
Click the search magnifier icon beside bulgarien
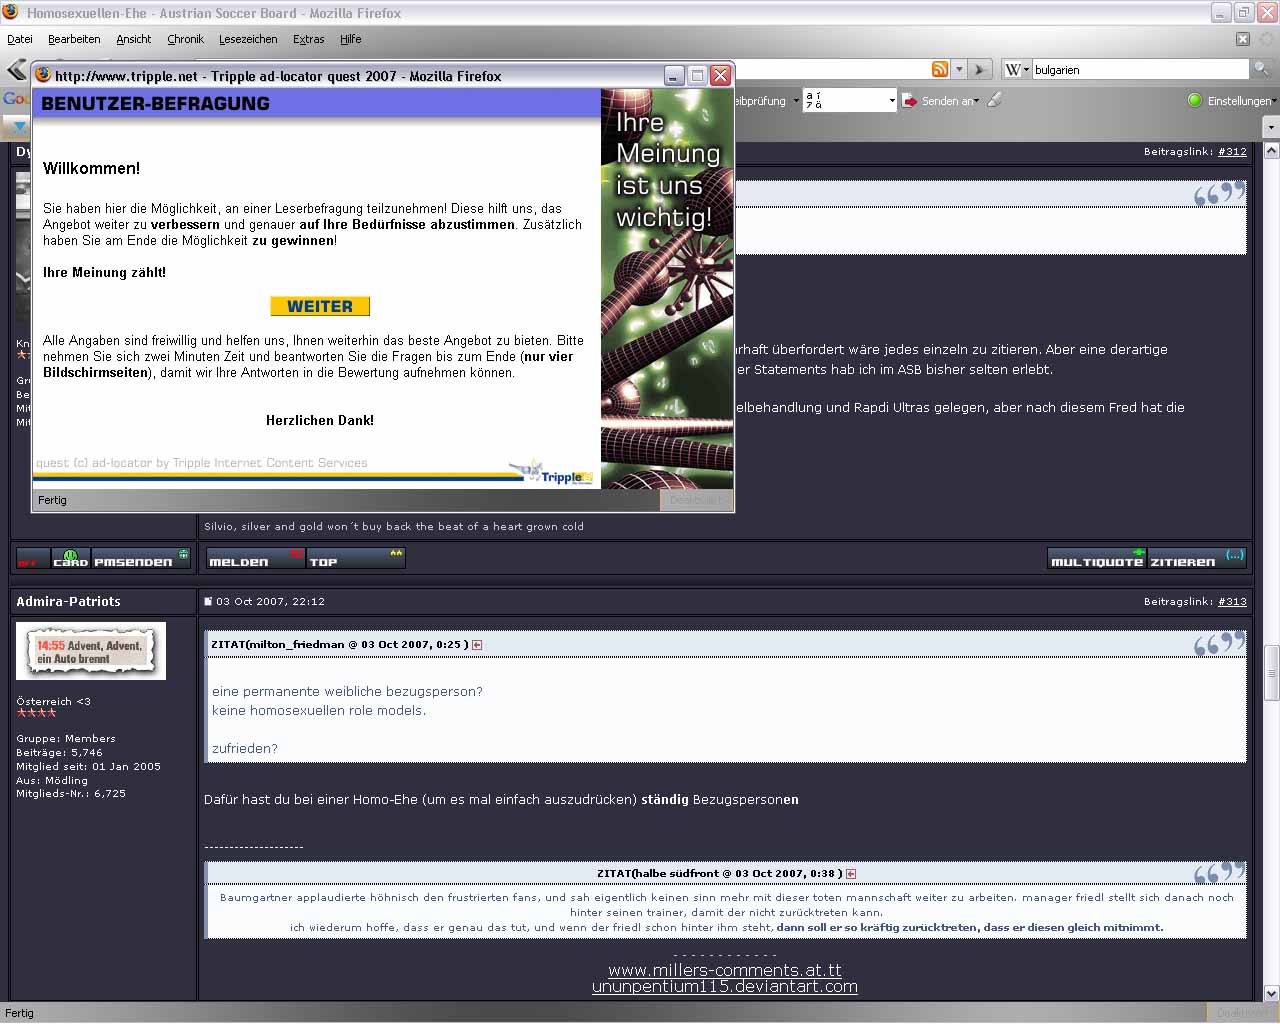(x=1262, y=69)
